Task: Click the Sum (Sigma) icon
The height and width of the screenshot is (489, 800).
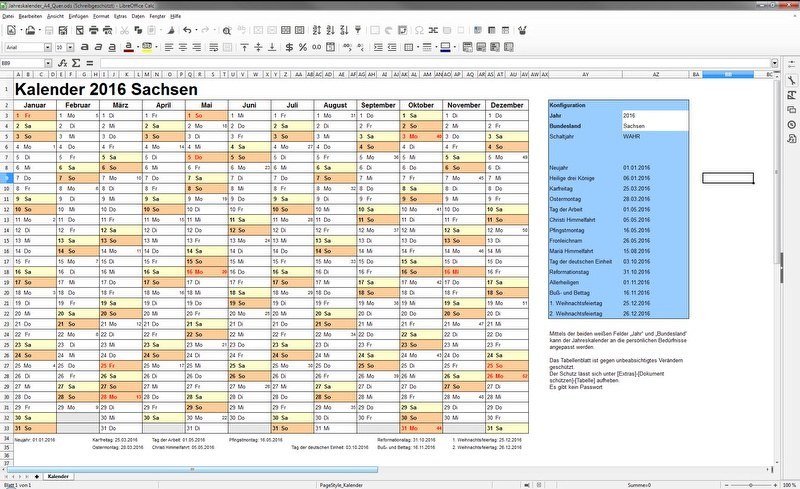Action: tap(78, 62)
